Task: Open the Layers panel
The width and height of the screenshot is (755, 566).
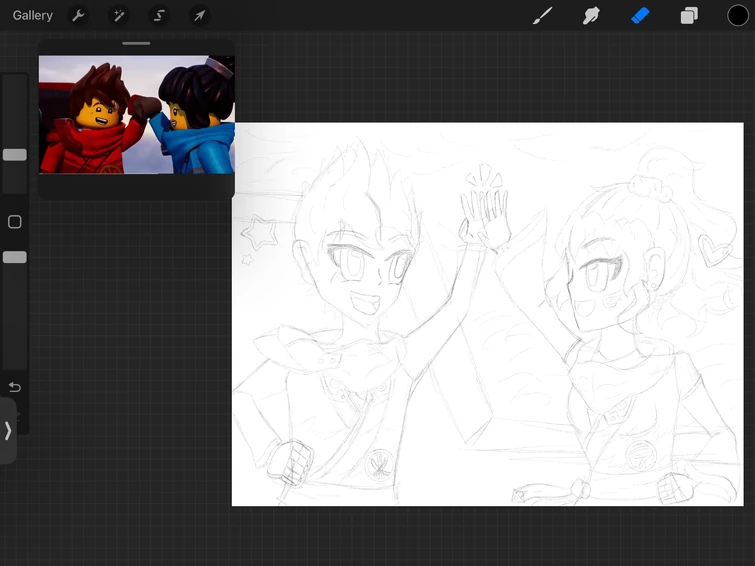Action: (689, 15)
